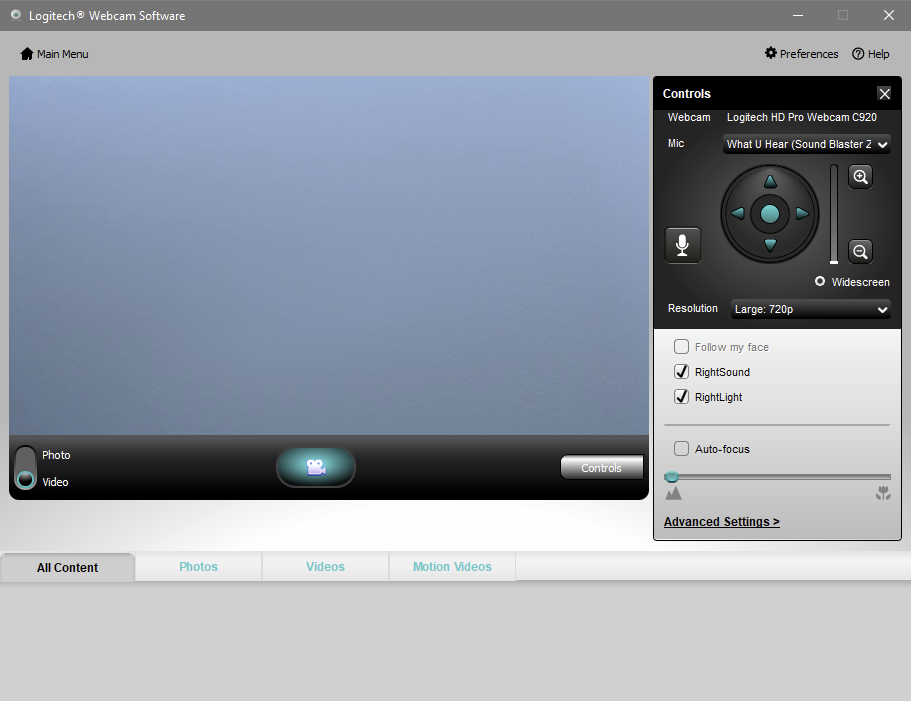Check the Follow my face checkbox
This screenshot has height=701, width=911.
(681, 347)
